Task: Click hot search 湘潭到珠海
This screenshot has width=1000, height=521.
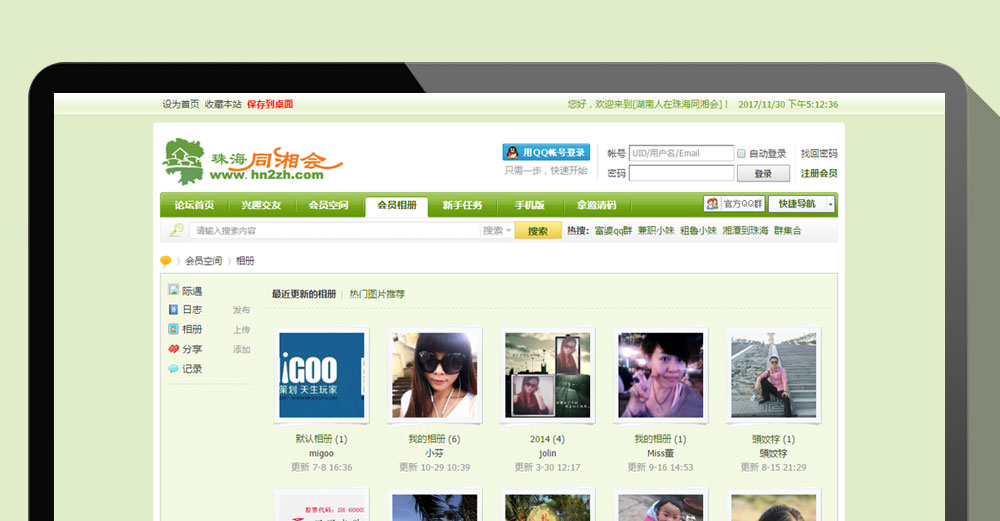Action: tap(745, 231)
